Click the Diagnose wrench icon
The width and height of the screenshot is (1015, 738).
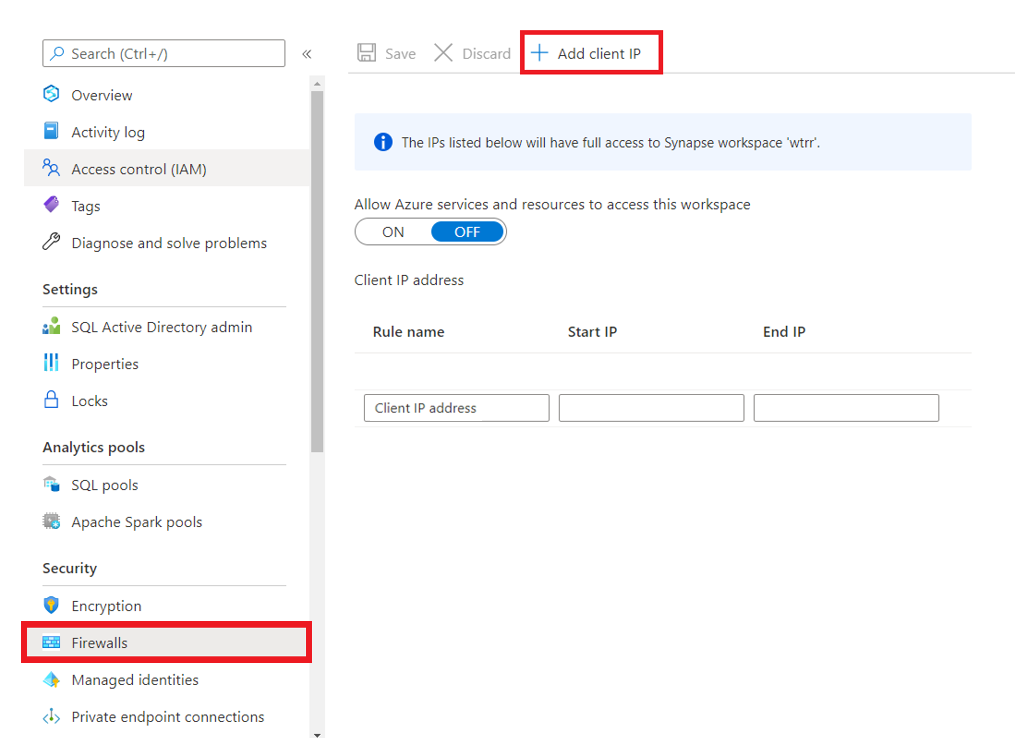tap(51, 241)
